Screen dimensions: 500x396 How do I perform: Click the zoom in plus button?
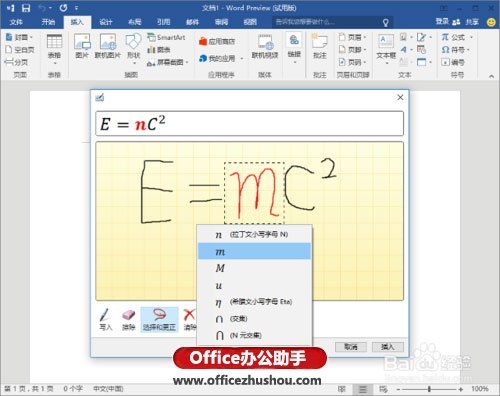point(461,389)
